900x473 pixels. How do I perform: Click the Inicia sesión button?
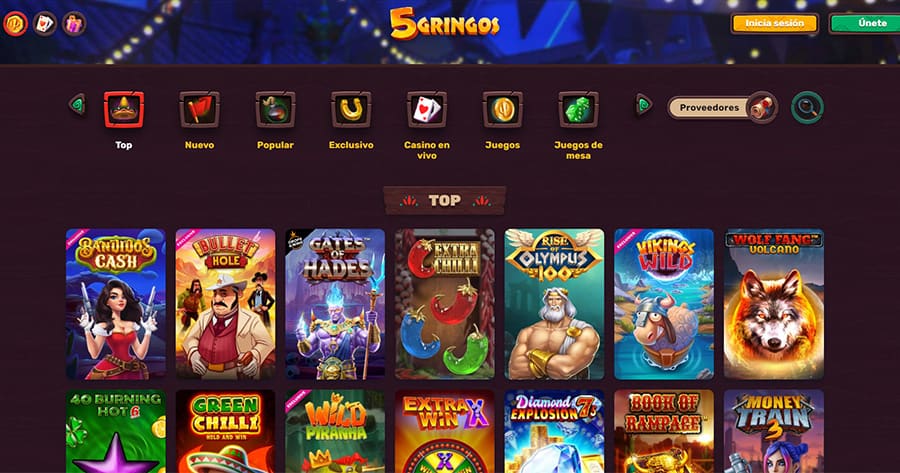[x=774, y=24]
